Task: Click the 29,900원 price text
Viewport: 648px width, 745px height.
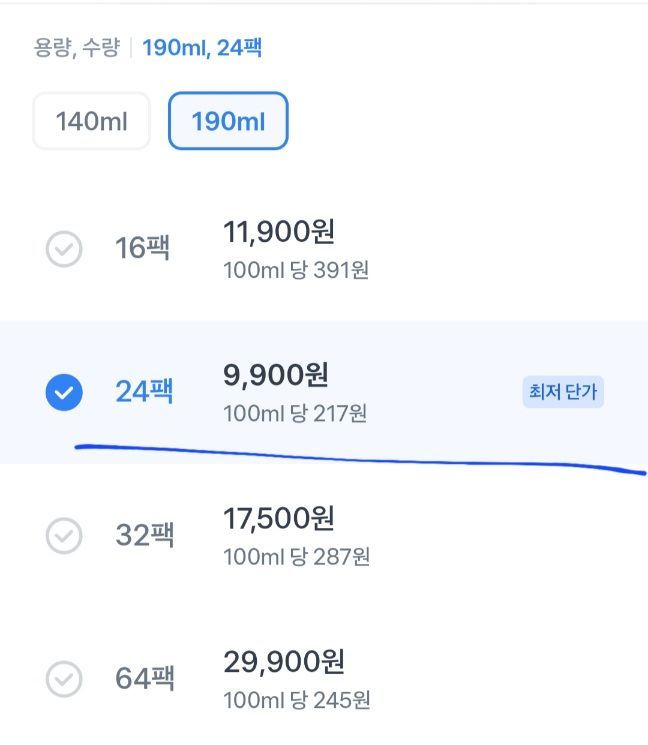Action: pos(284,662)
